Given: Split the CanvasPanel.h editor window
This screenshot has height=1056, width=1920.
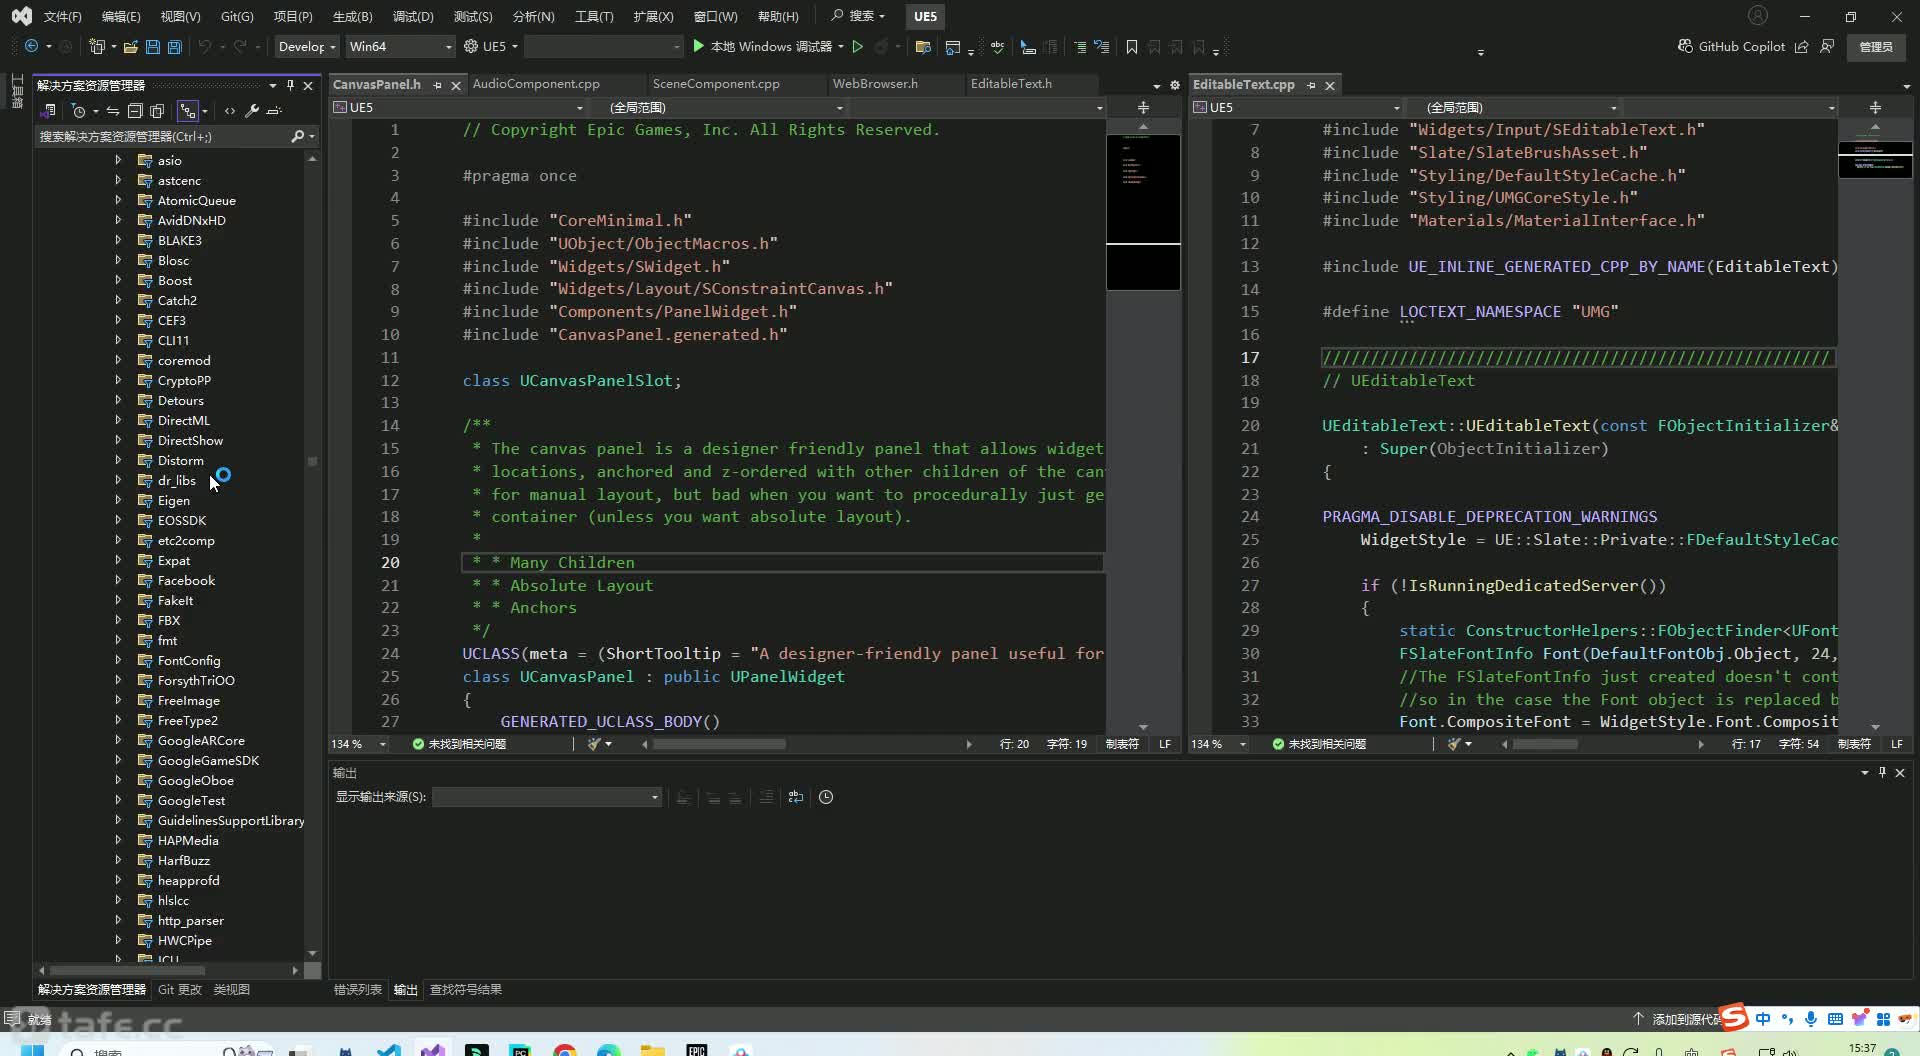Looking at the screenshot, I should pyautogui.click(x=1143, y=107).
